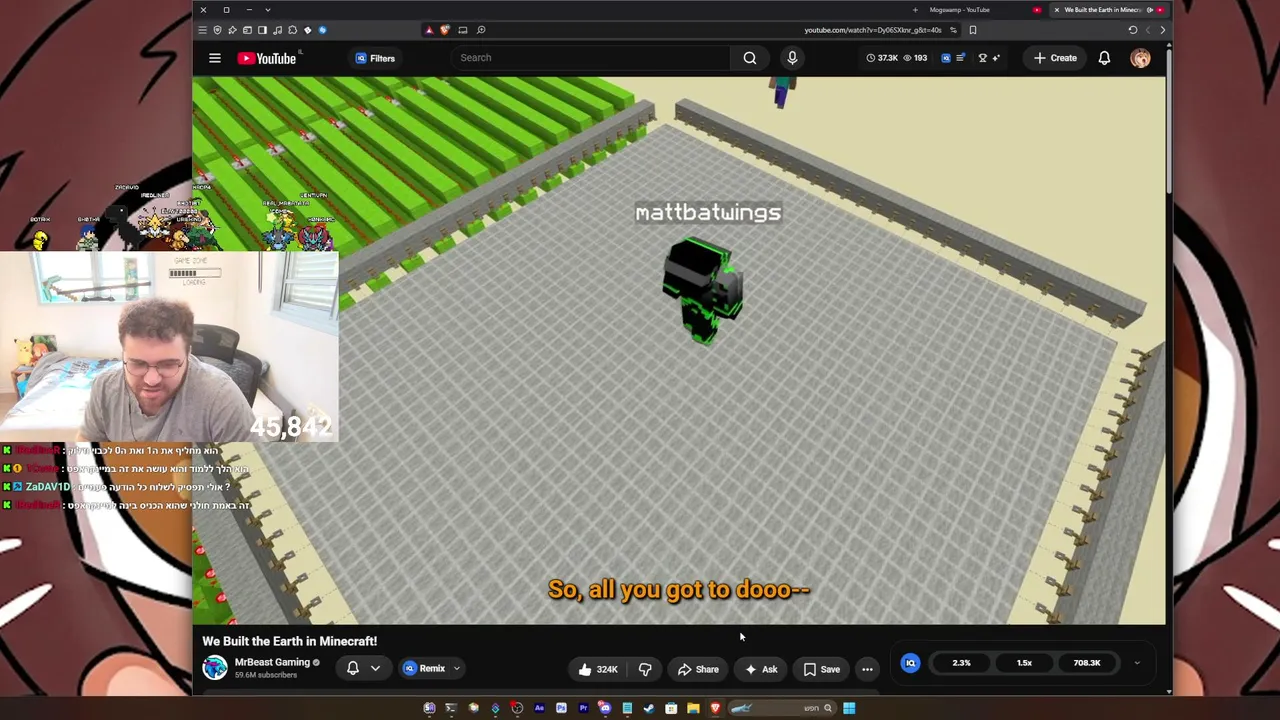Open the YouTube notifications bell
The height and width of the screenshot is (720, 1280).
point(1104,58)
